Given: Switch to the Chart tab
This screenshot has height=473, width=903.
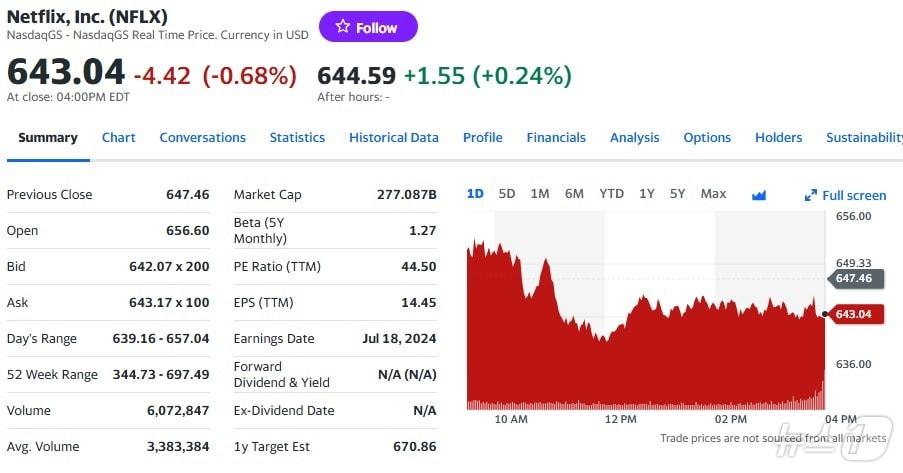Looking at the screenshot, I should click(x=118, y=138).
